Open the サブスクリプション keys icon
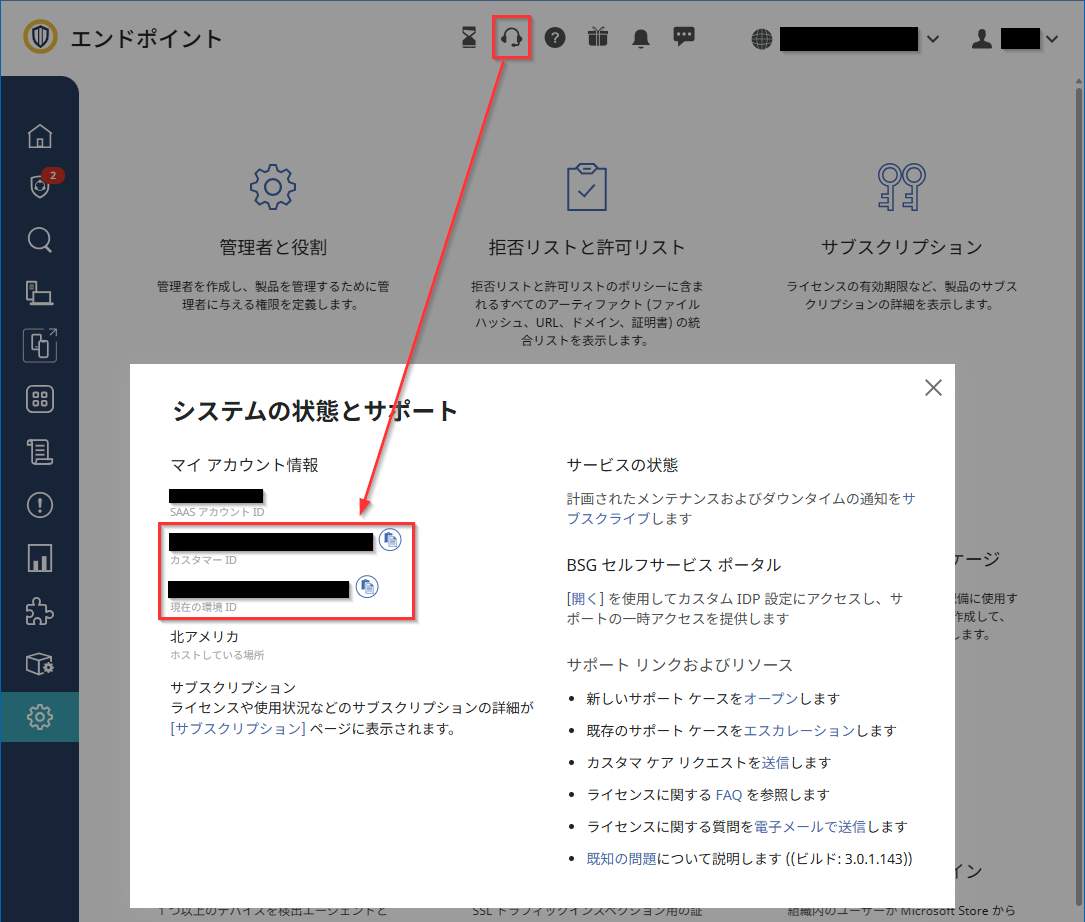1085x922 pixels. coord(902,187)
